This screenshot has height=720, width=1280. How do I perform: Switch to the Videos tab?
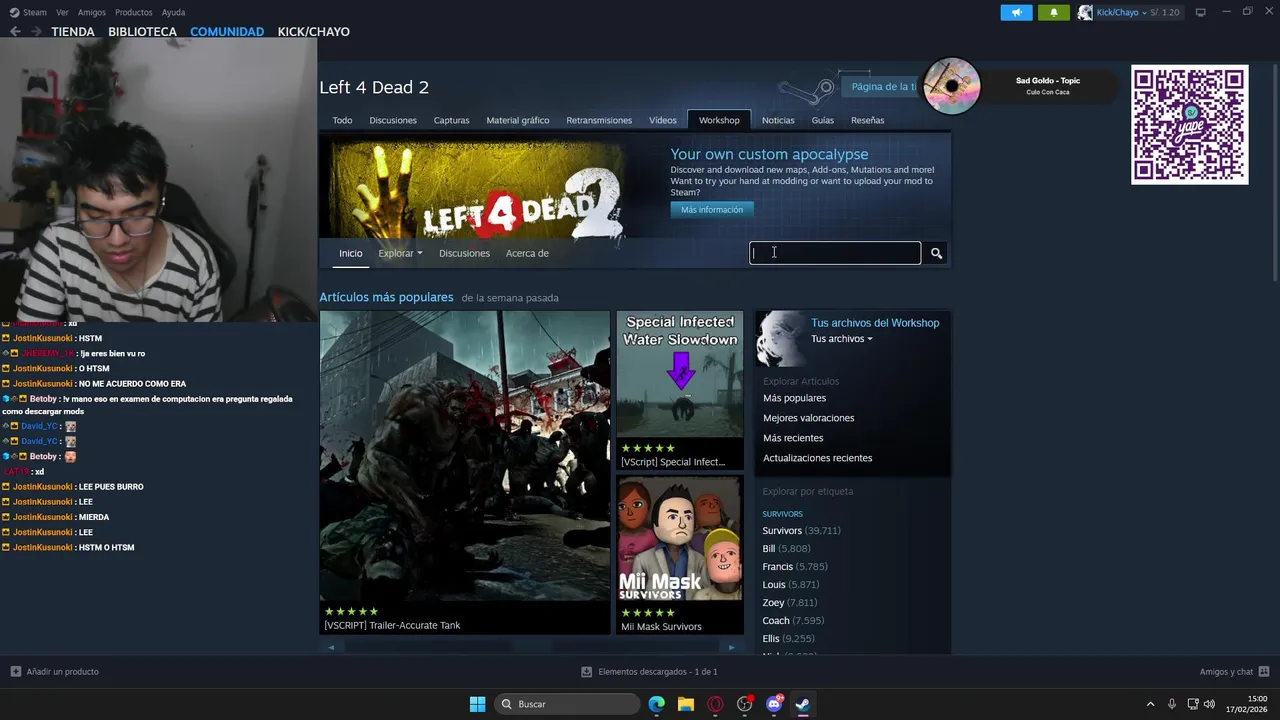[663, 120]
